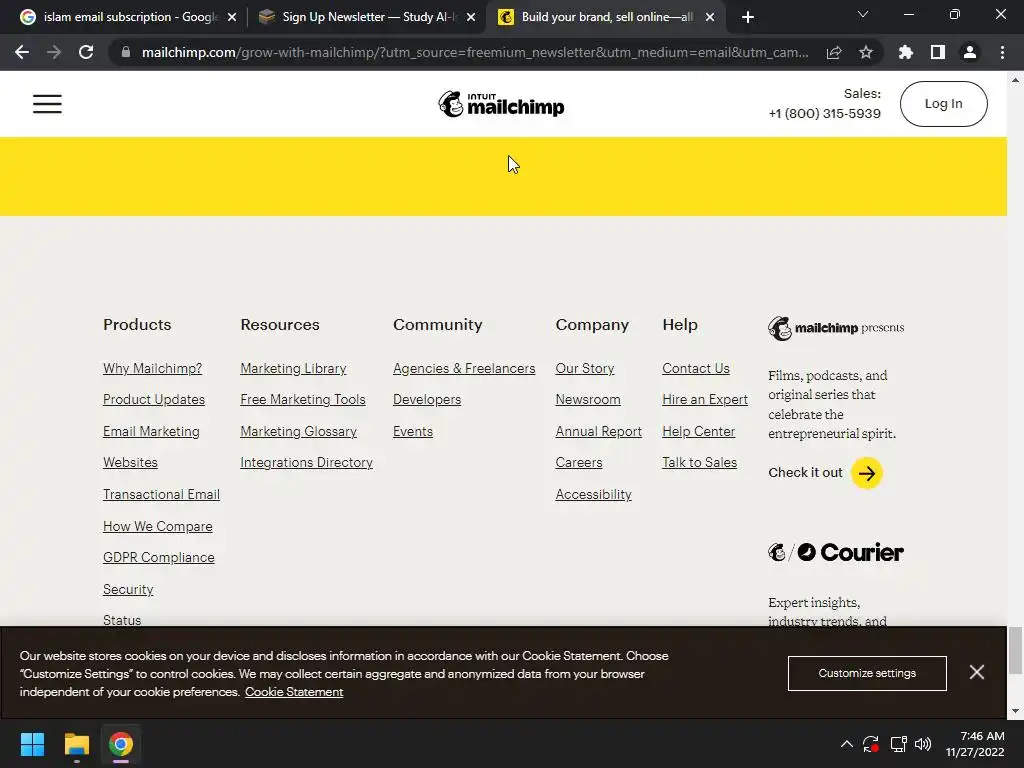
Task: Go forward using the browser forward arrow
Action: coord(54,52)
